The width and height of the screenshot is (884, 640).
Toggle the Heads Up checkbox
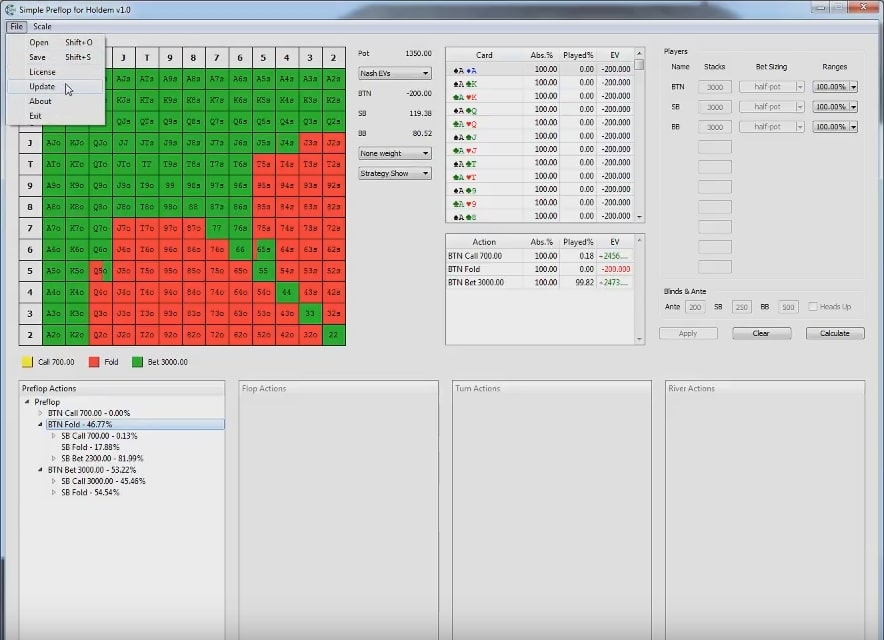pos(812,307)
